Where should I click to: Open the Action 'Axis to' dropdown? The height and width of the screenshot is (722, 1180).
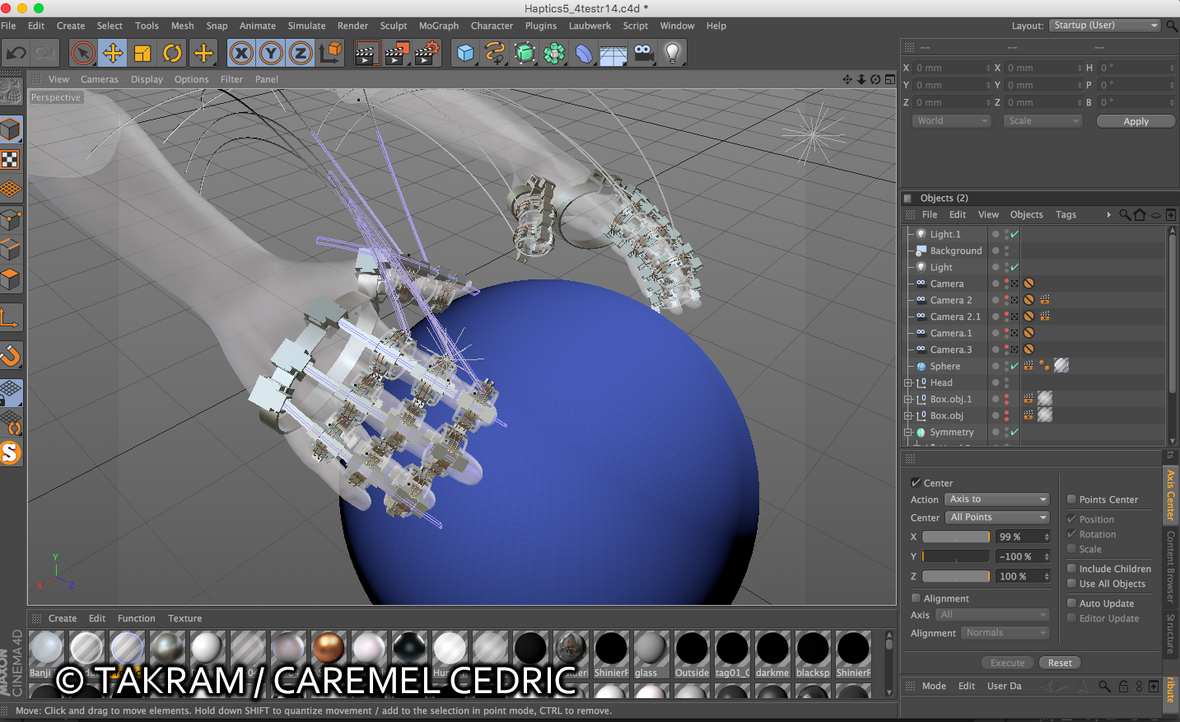click(997, 499)
